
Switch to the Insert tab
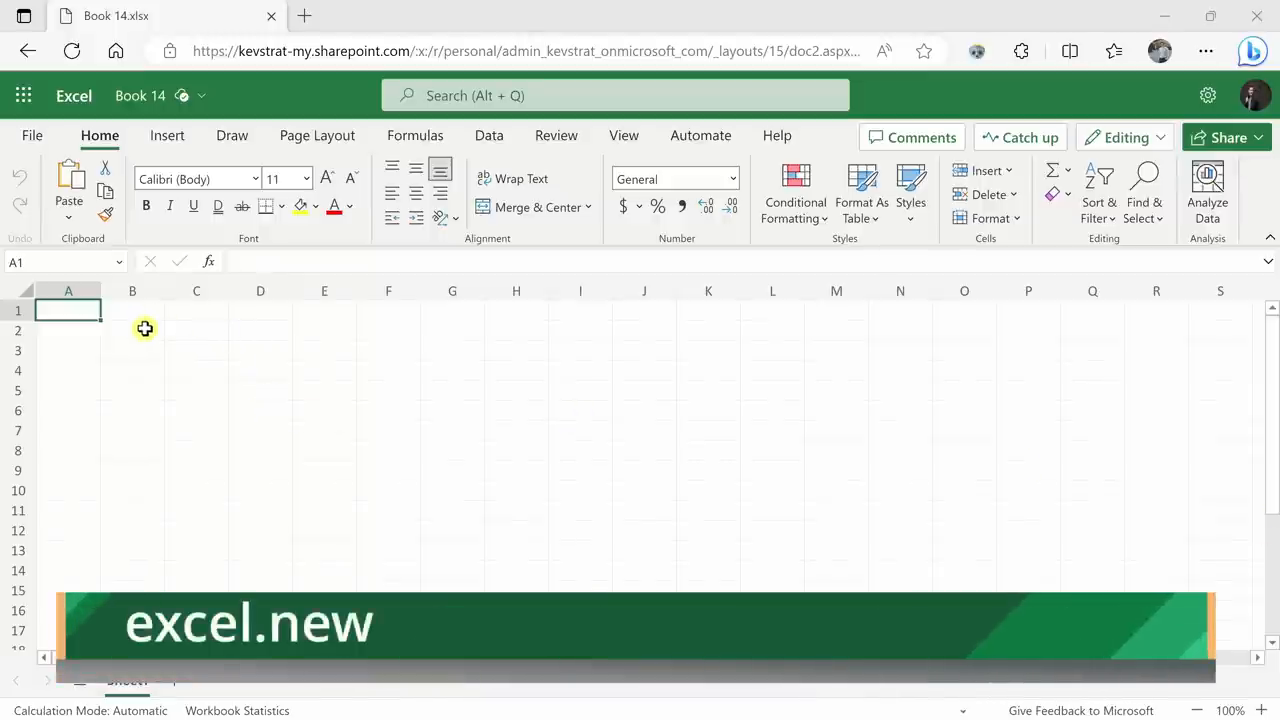click(167, 135)
